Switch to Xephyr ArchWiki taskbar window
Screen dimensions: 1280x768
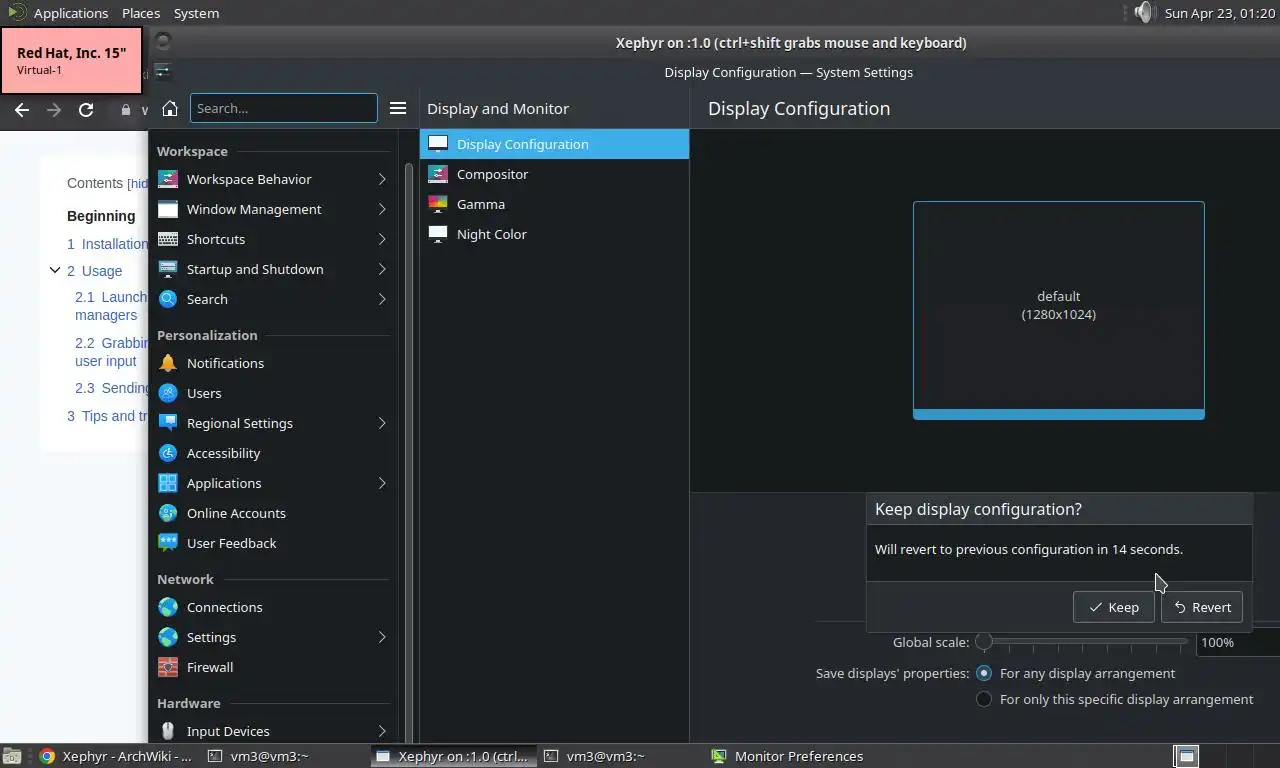click(x=116, y=756)
